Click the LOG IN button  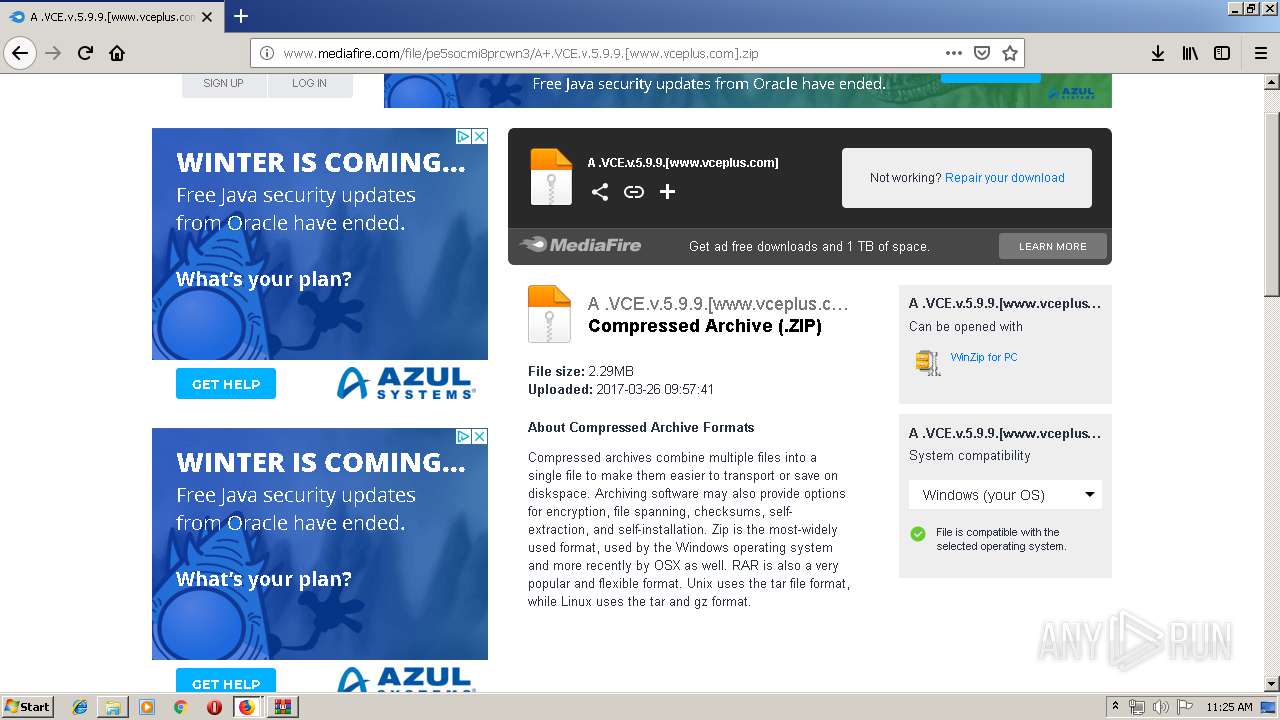click(x=310, y=84)
